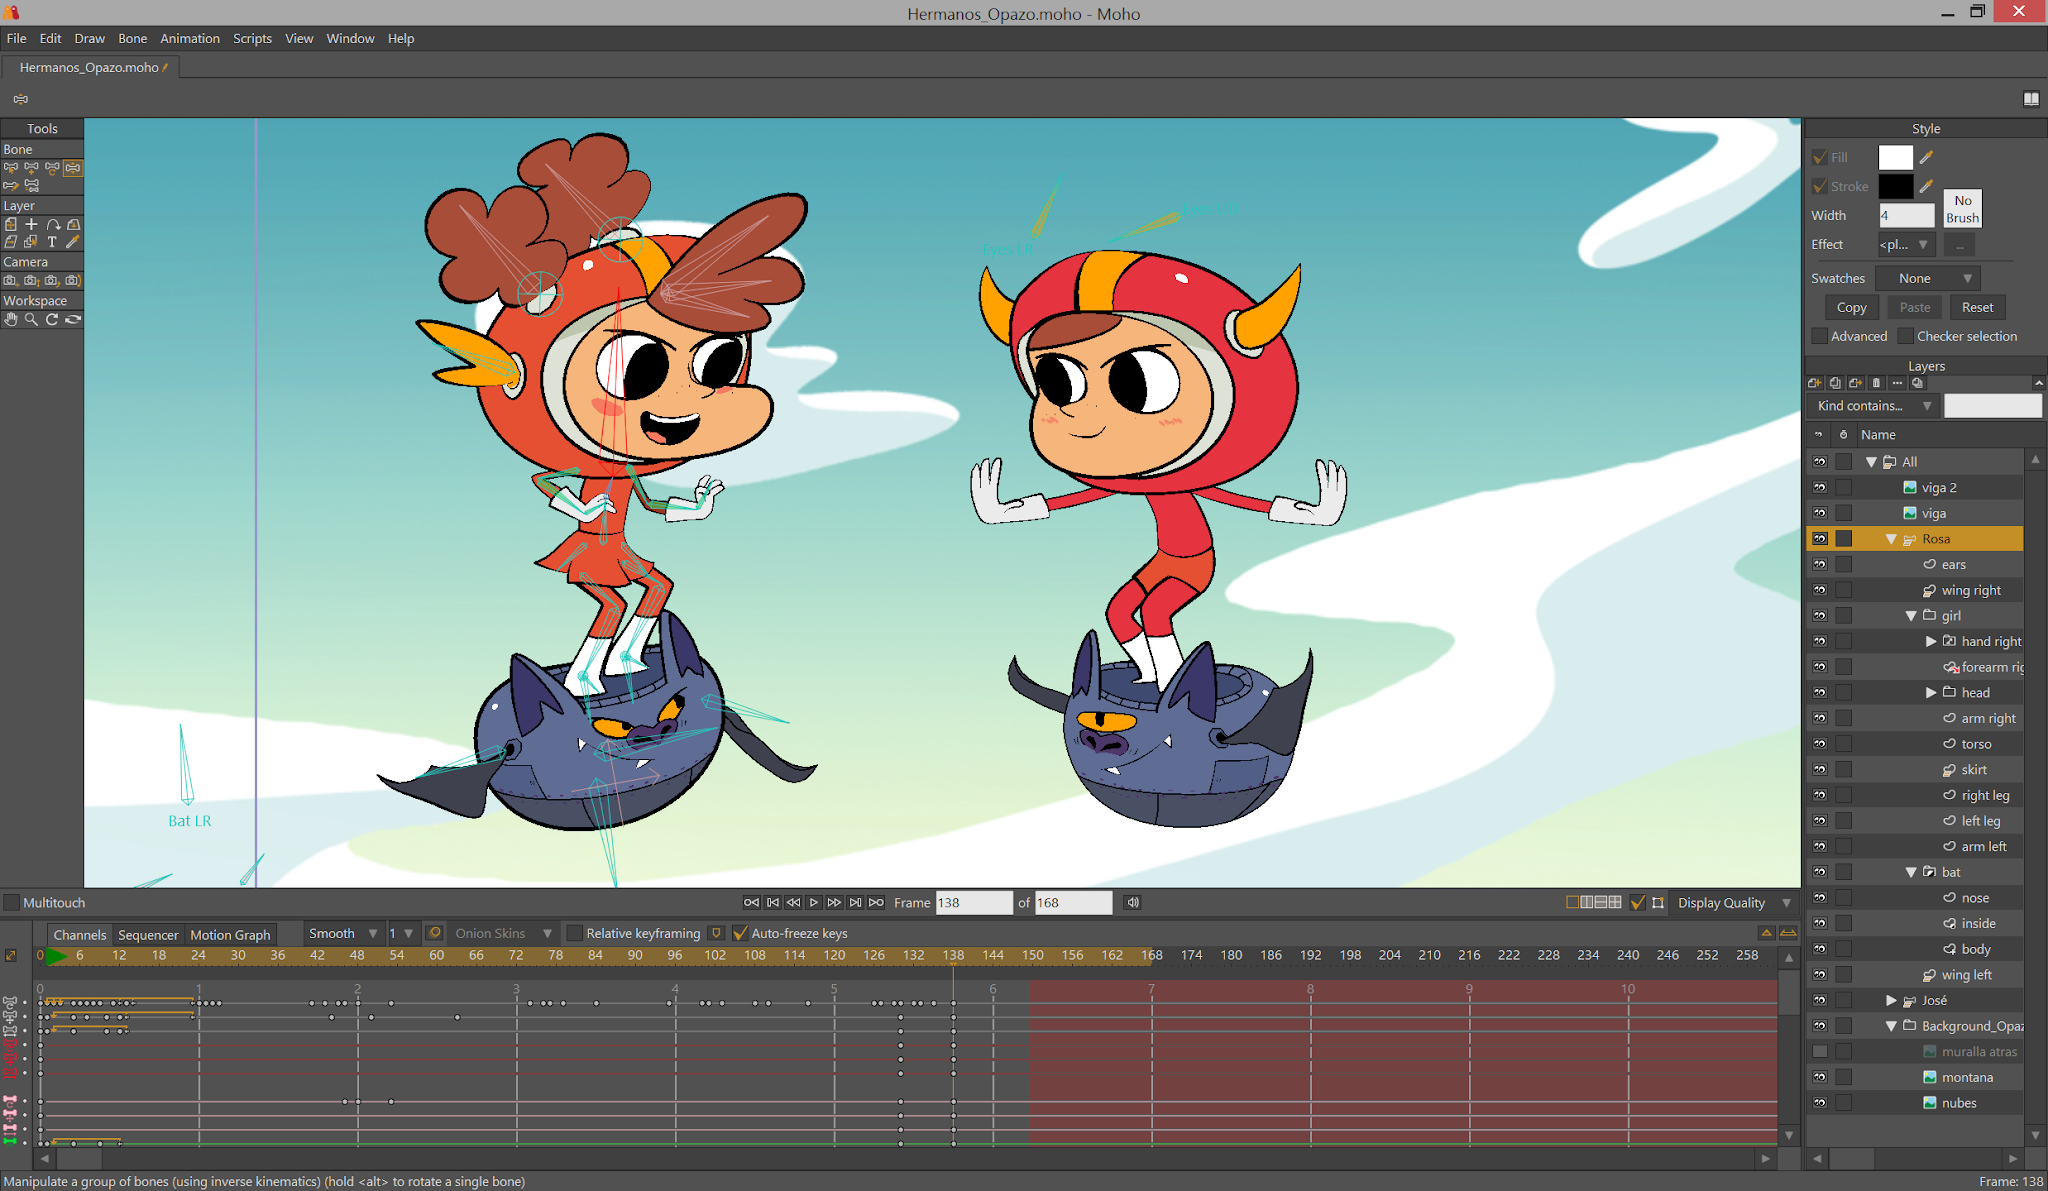The height and width of the screenshot is (1191, 2048).
Task: Click the Track Camera tool
Action: [10, 281]
